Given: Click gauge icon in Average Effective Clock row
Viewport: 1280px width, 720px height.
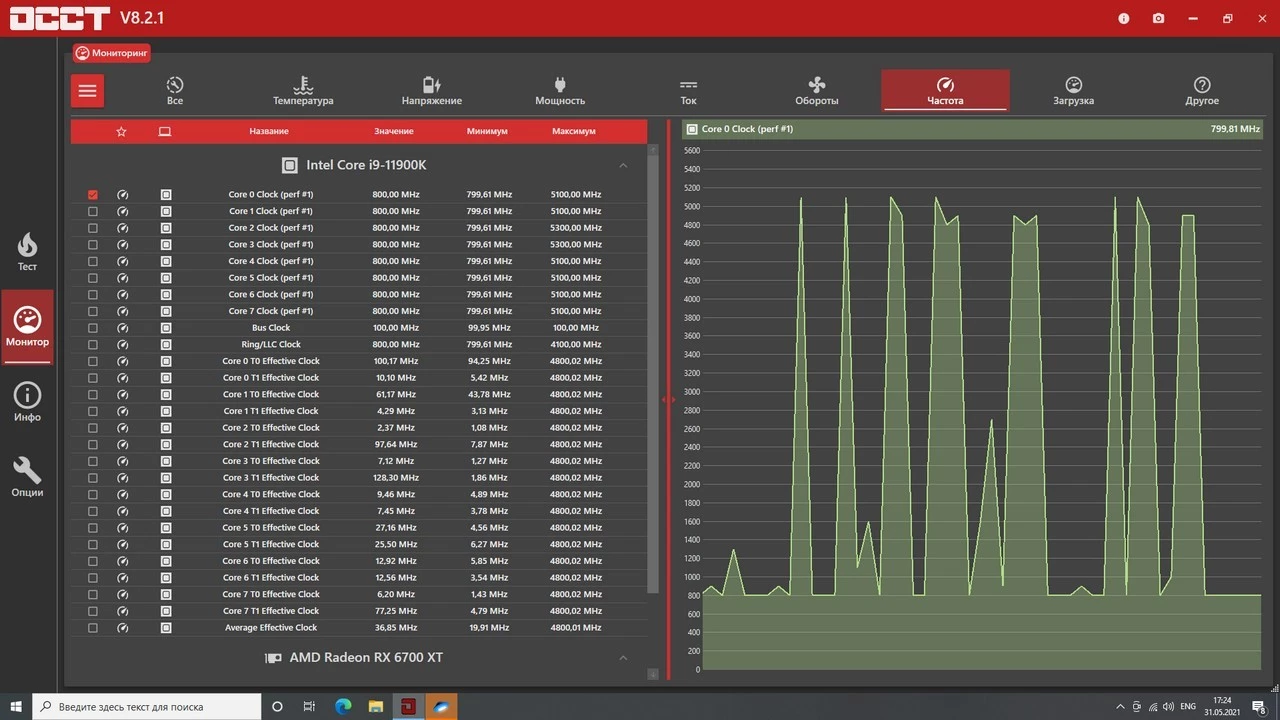Looking at the screenshot, I should (x=123, y=628).
